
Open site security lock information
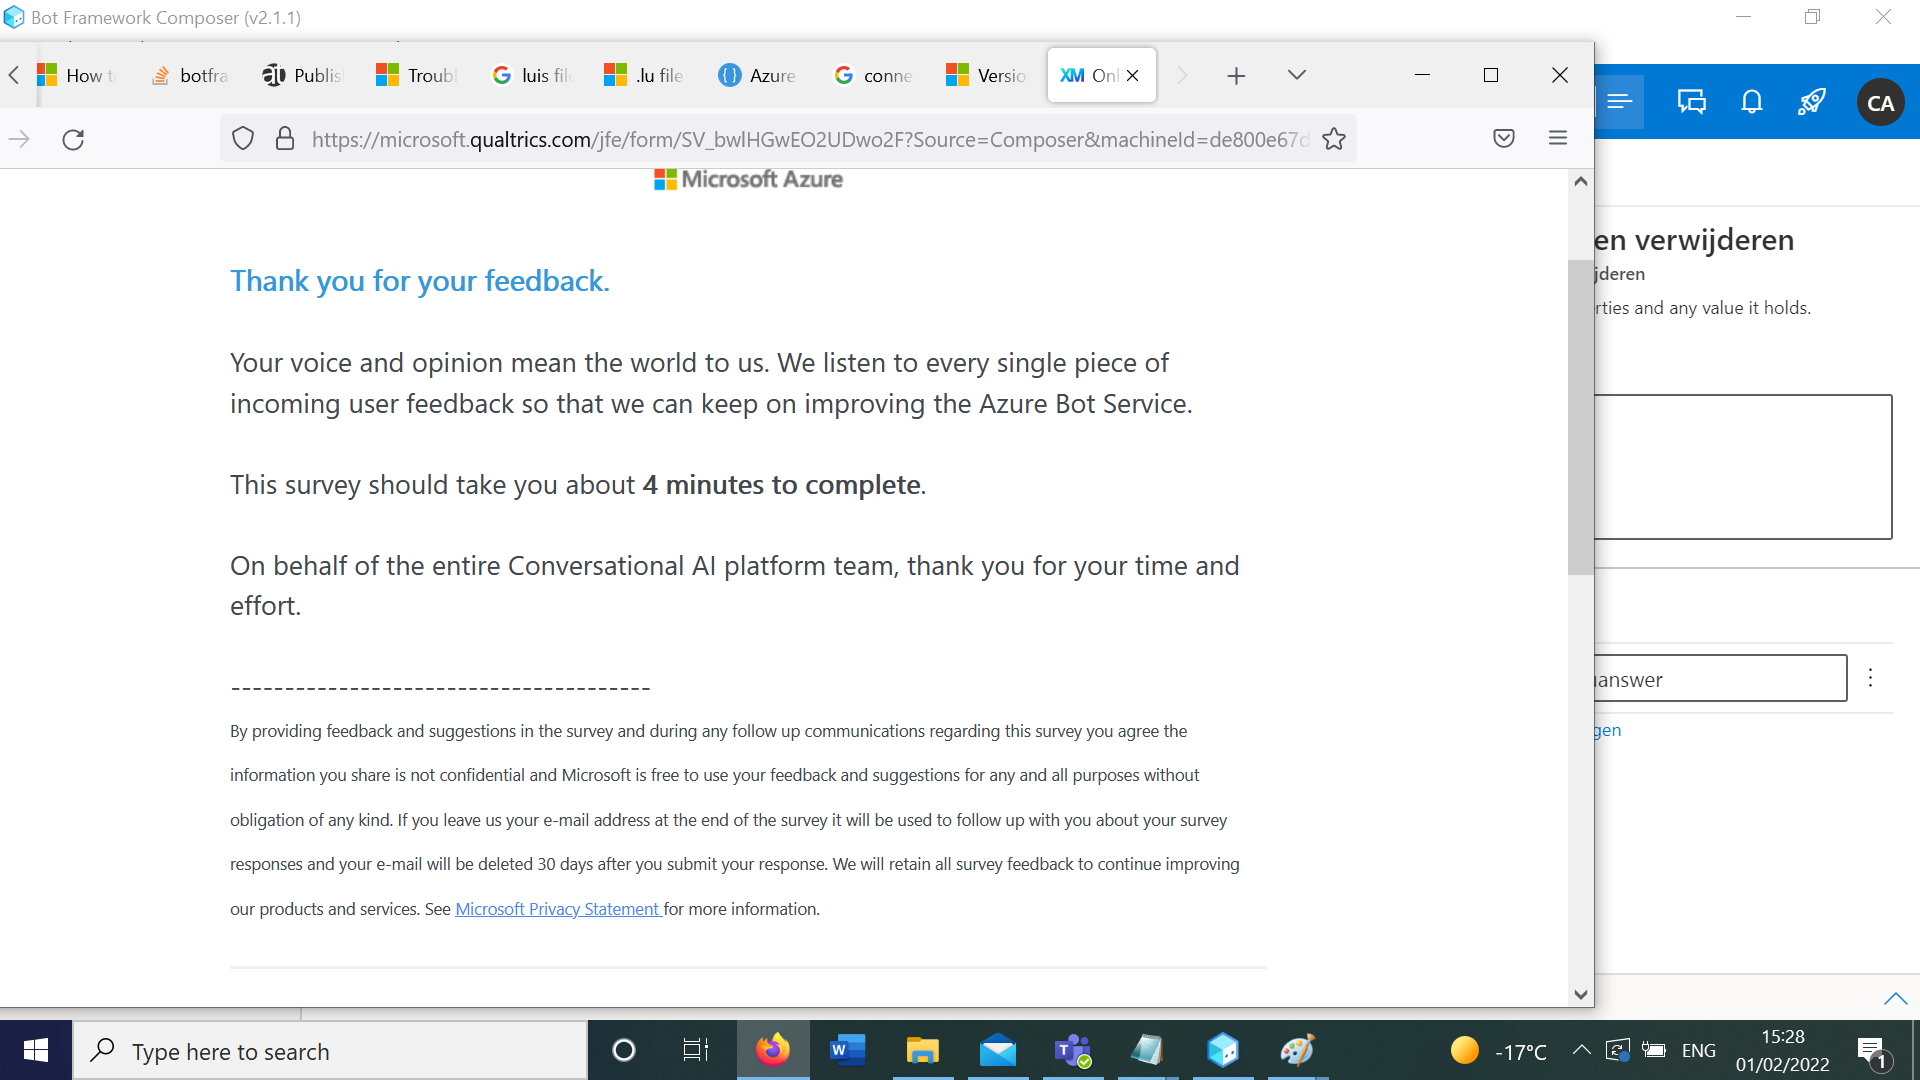(285, 139)
